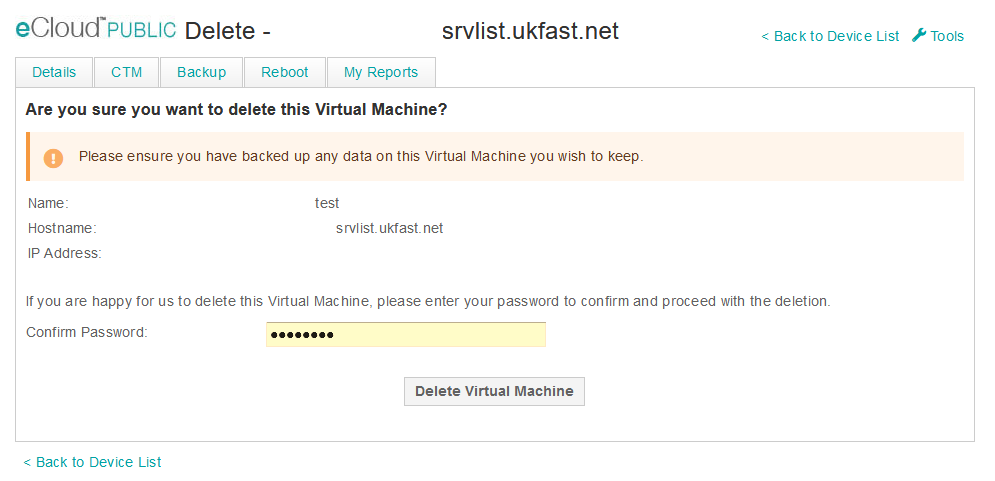
Task: Click the IP Address label
Action: coord(65,253)
